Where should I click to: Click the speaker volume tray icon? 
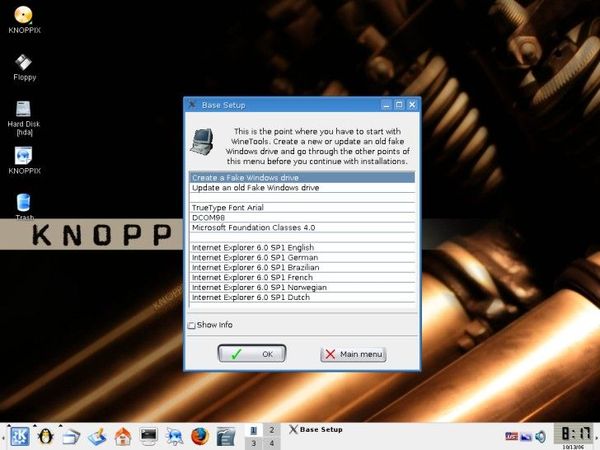(541, 436)
